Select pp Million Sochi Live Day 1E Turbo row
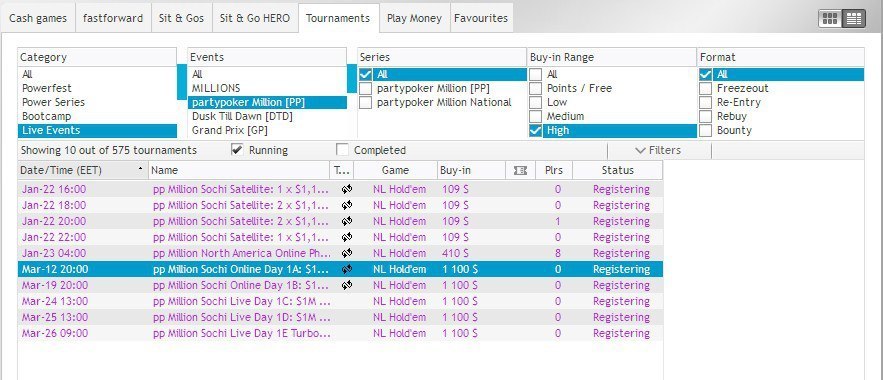The image size is (883, 380). 340,333
